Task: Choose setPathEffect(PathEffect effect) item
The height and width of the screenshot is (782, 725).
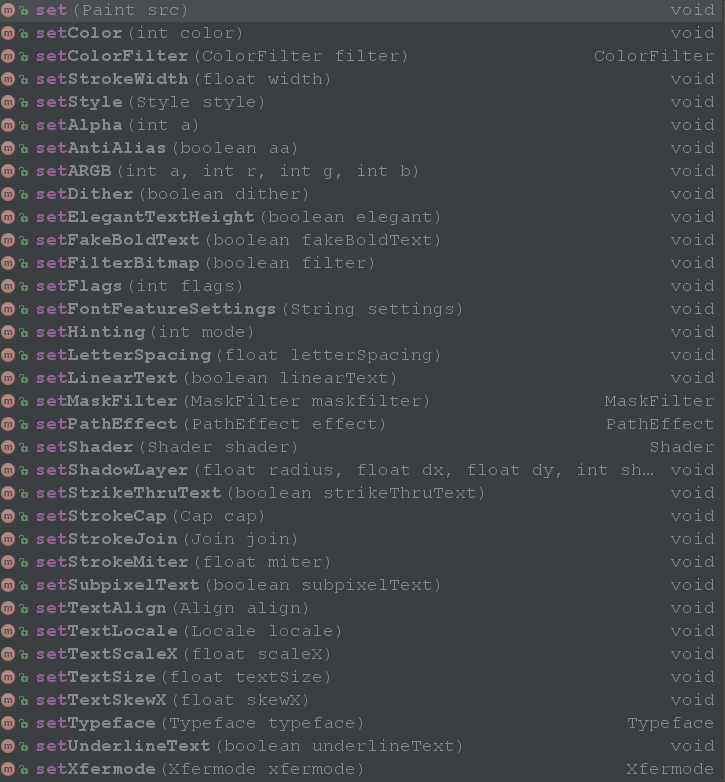Action: [362, 424]
